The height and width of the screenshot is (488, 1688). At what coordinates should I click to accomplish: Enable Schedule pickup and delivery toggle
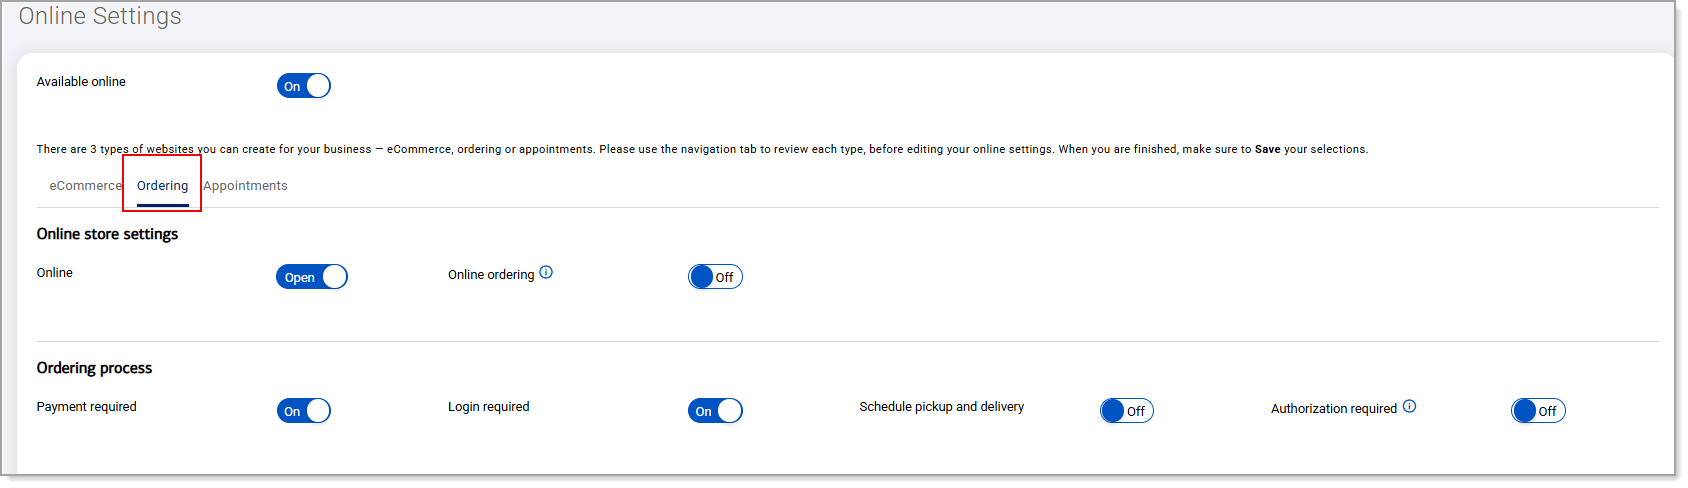[x=1127, y=411]
